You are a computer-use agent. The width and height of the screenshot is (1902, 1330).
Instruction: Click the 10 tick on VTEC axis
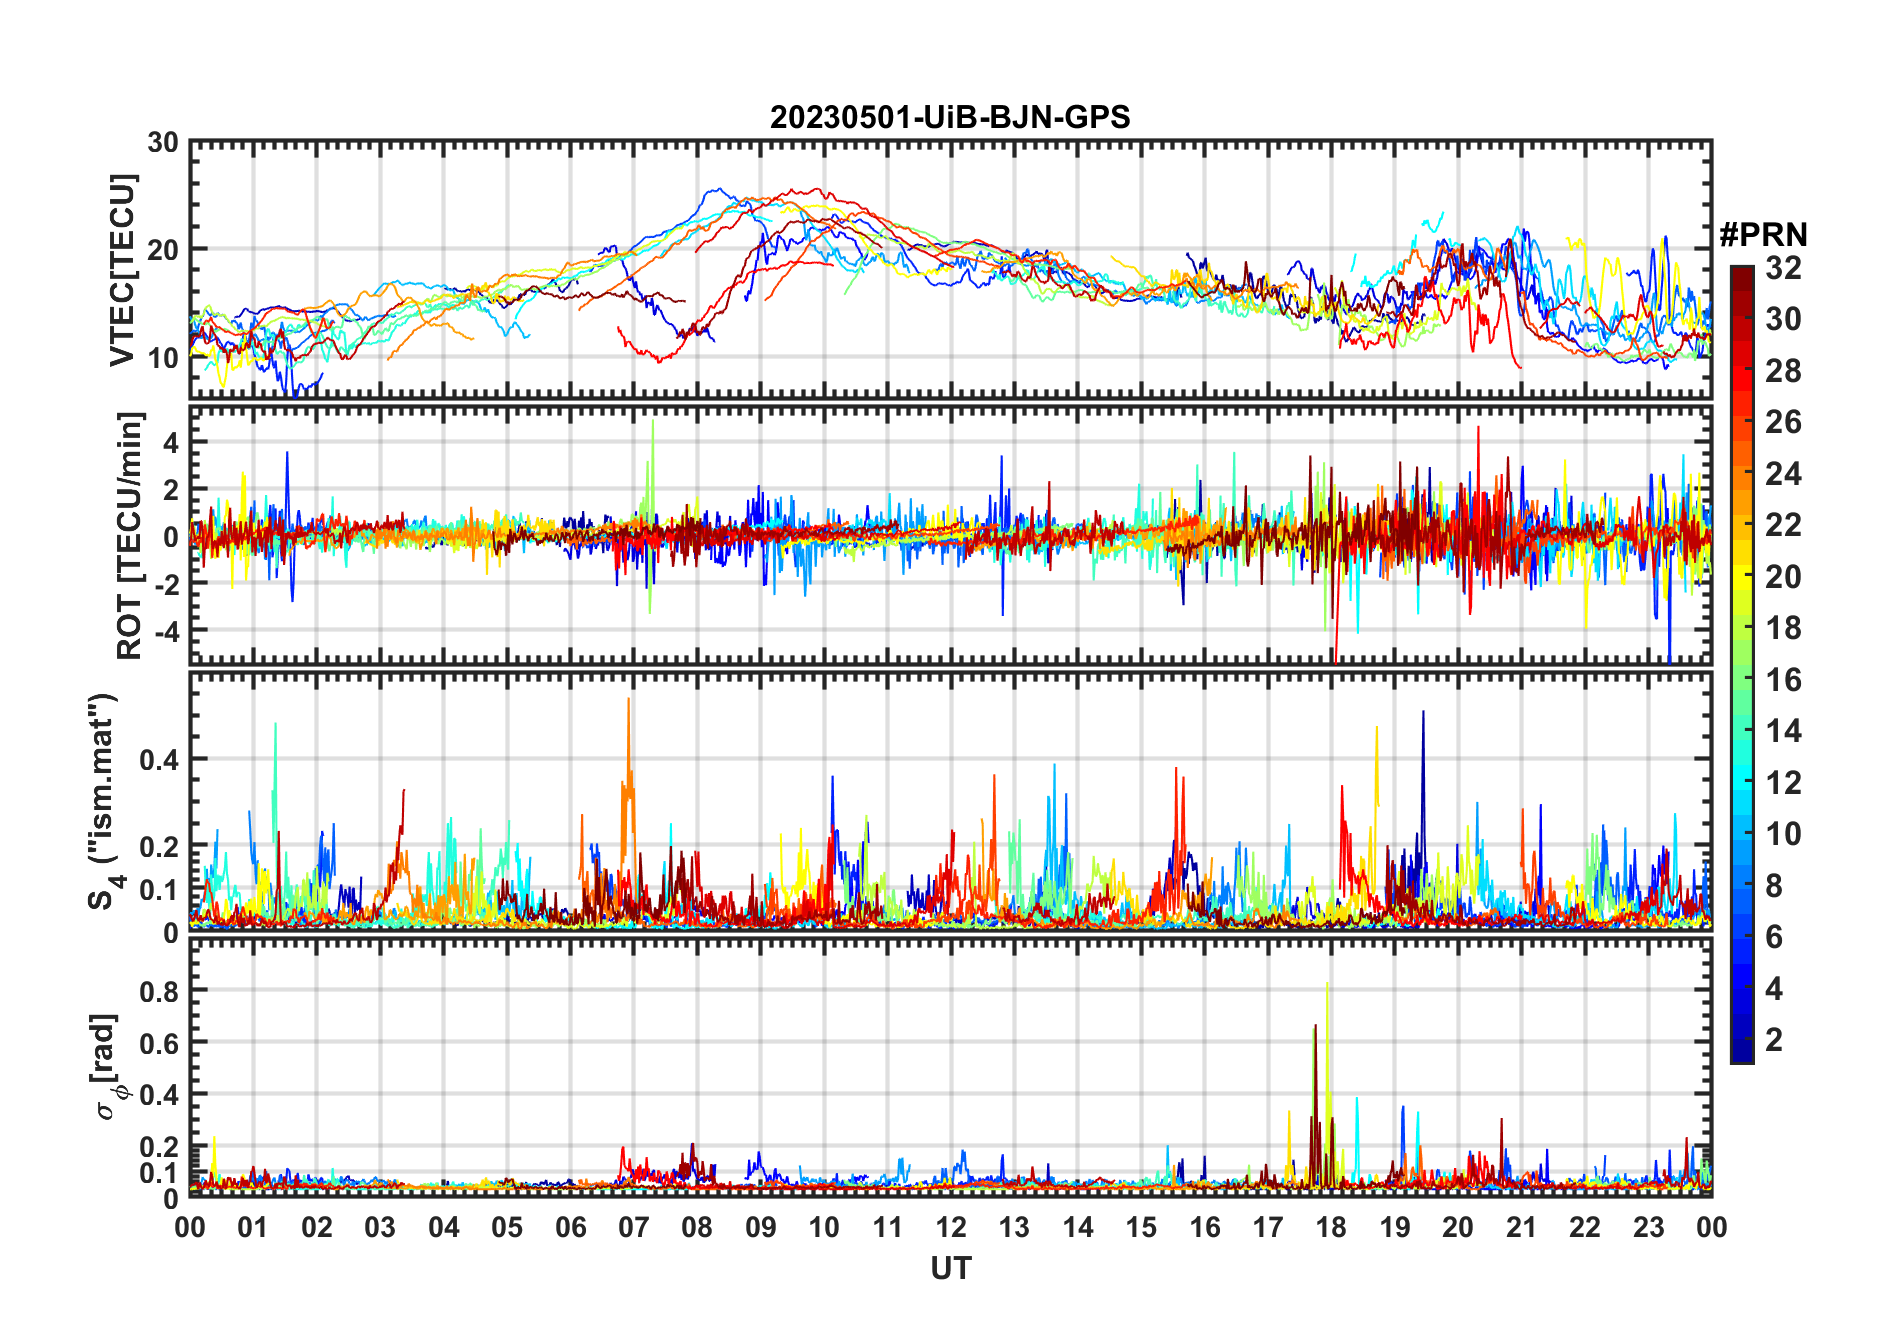click(x=162, y=357)
